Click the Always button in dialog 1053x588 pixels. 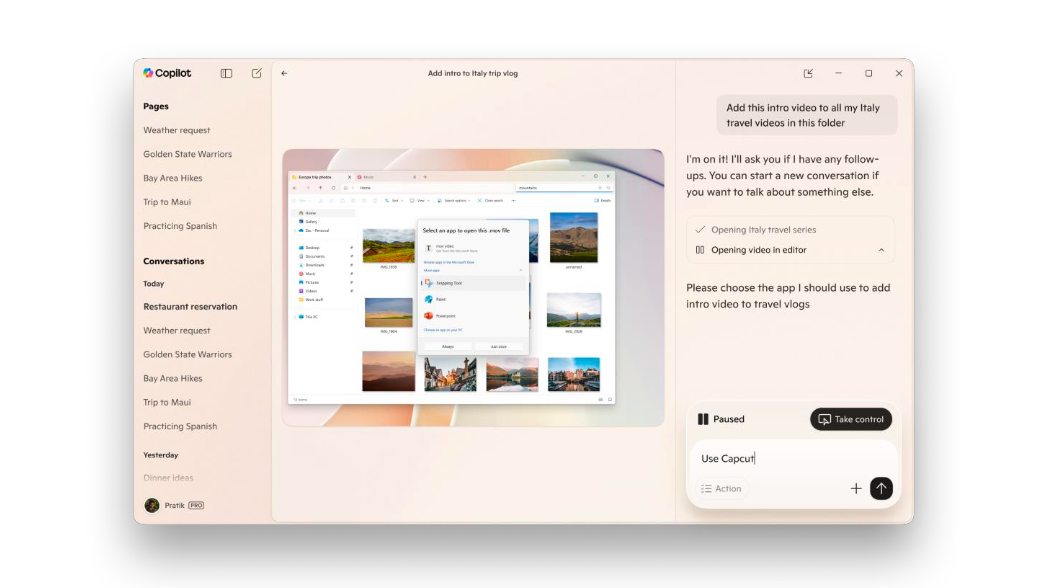(x=447, y=346)
